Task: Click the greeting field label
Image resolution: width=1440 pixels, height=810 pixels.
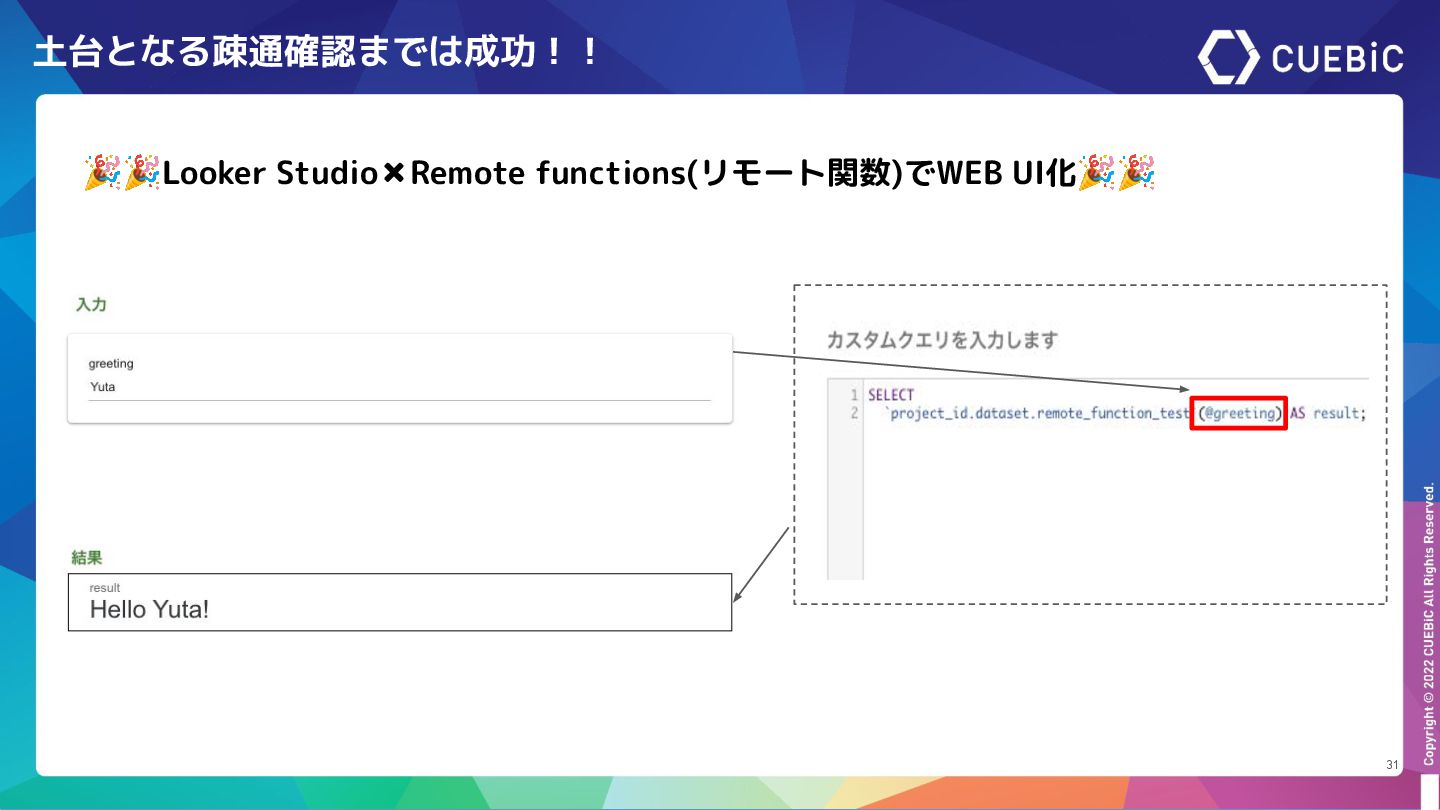Action: point(111,364)
